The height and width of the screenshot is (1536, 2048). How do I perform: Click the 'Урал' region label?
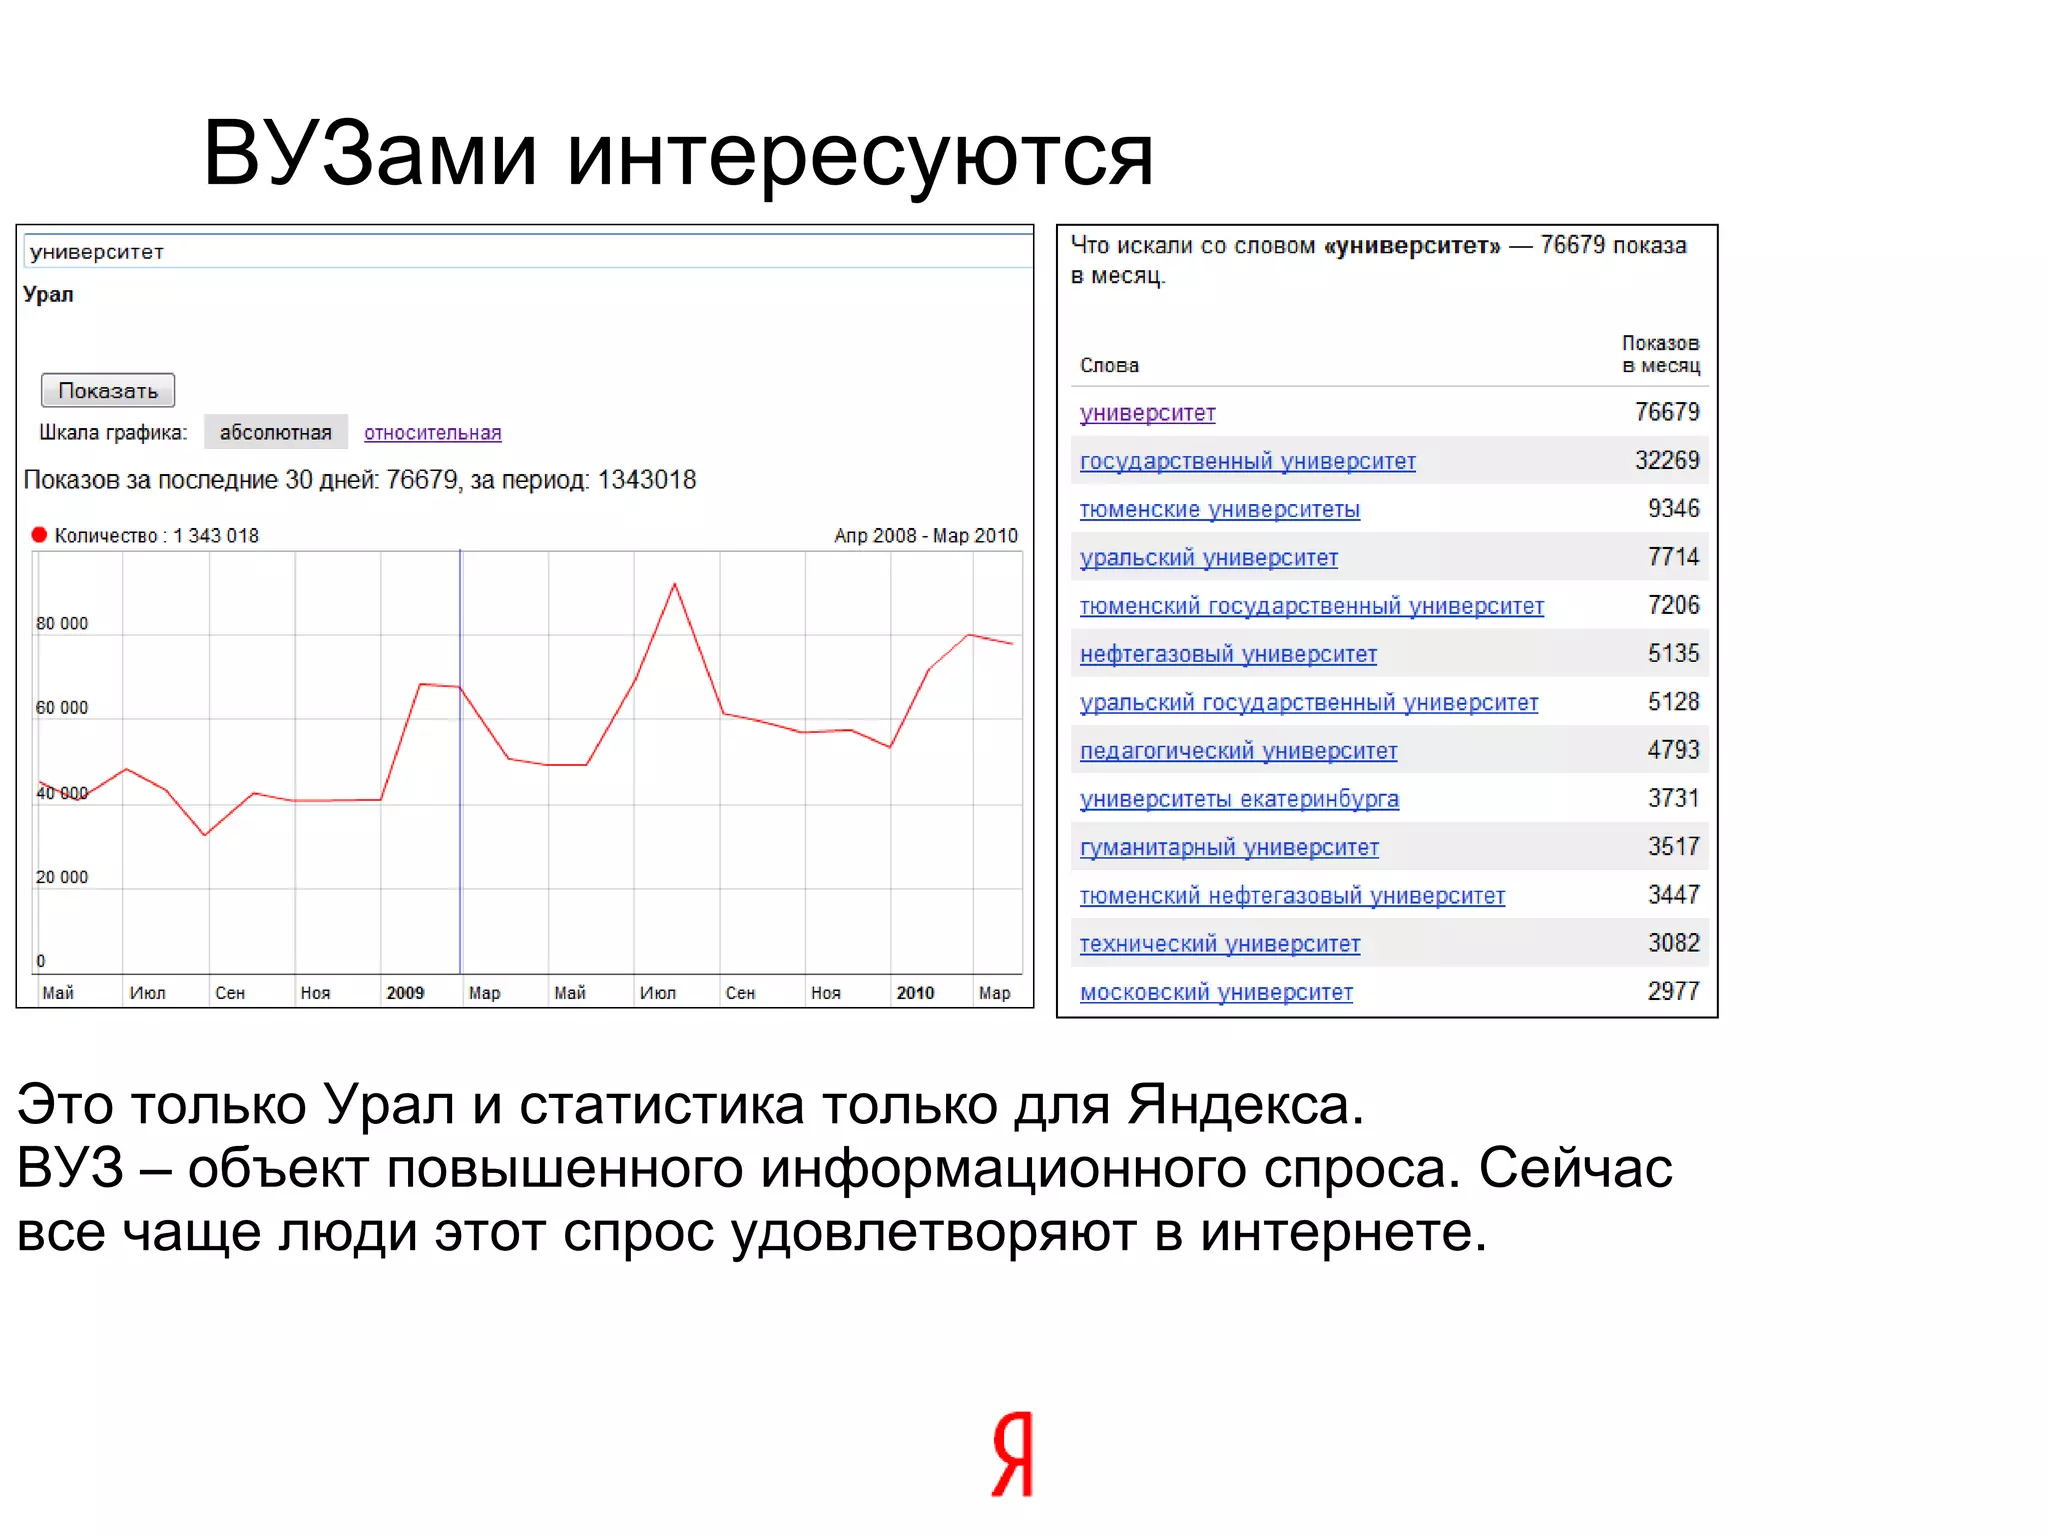(48, 294)
